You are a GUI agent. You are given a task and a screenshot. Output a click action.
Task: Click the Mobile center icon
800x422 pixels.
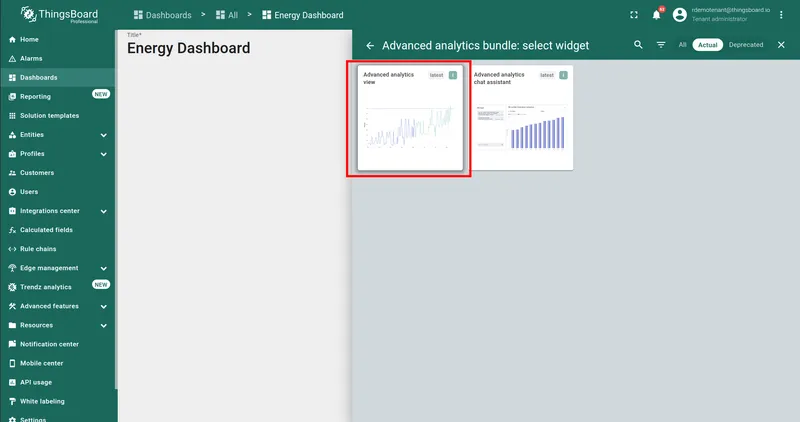pos(12,363)
